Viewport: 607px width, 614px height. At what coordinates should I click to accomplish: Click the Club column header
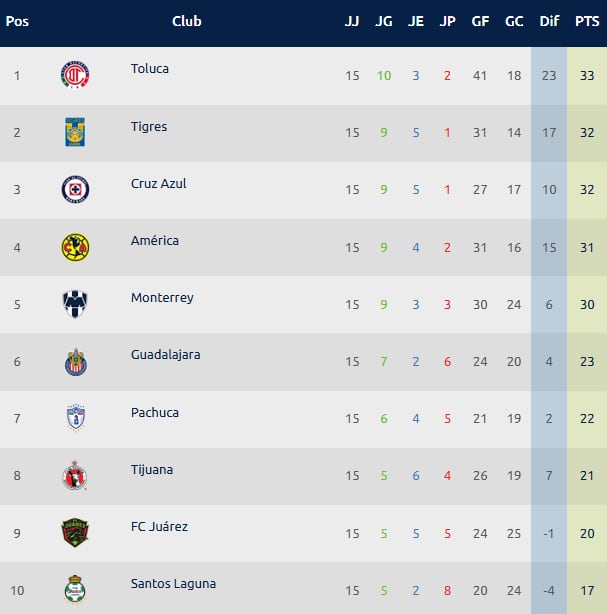coord(186,21)
